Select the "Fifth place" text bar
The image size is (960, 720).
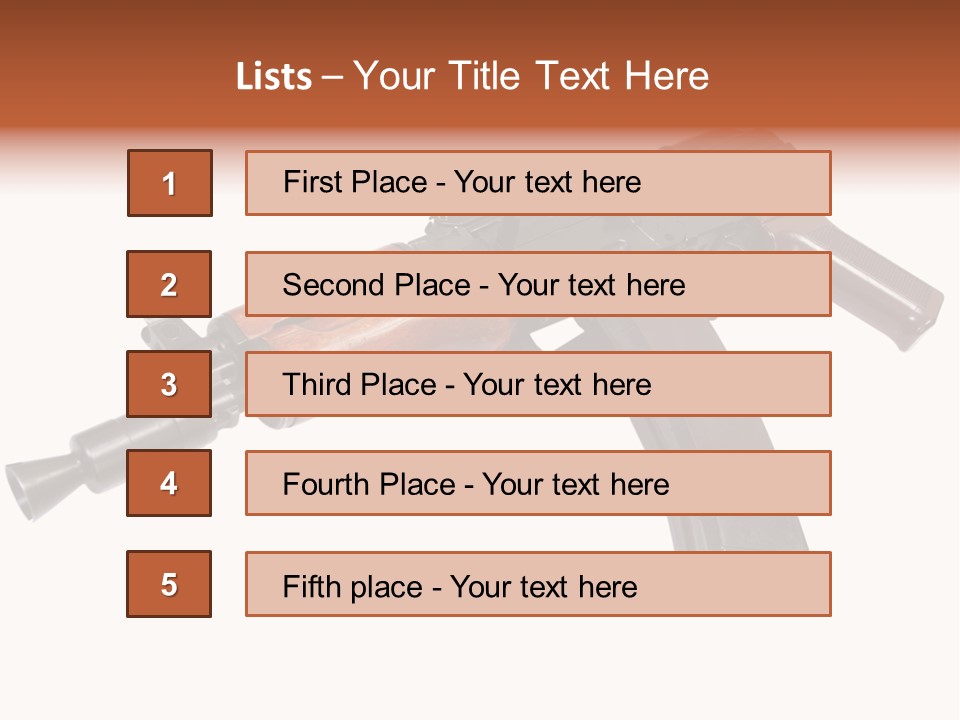[x=538, y=584]
